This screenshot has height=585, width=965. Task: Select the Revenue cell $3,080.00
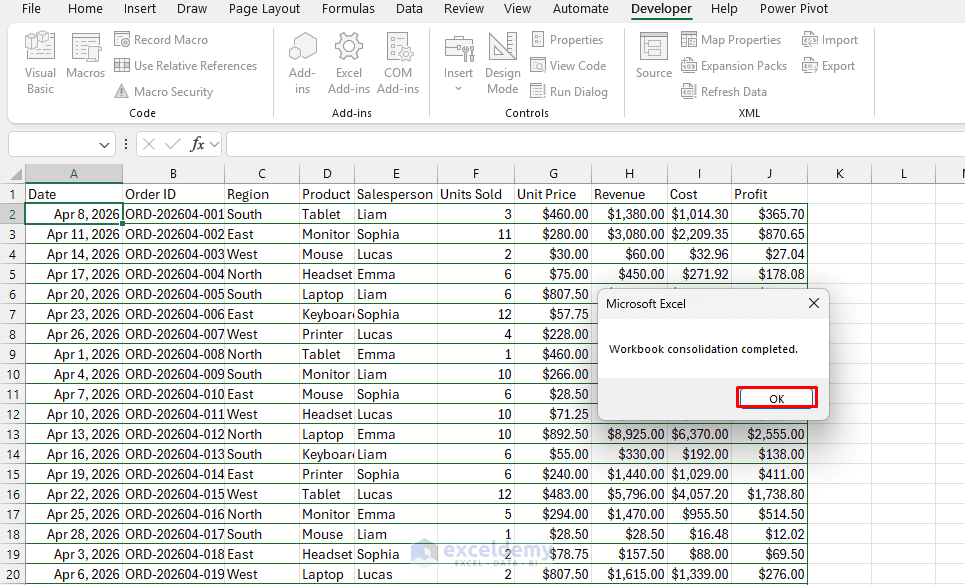(x=629, y=234)
